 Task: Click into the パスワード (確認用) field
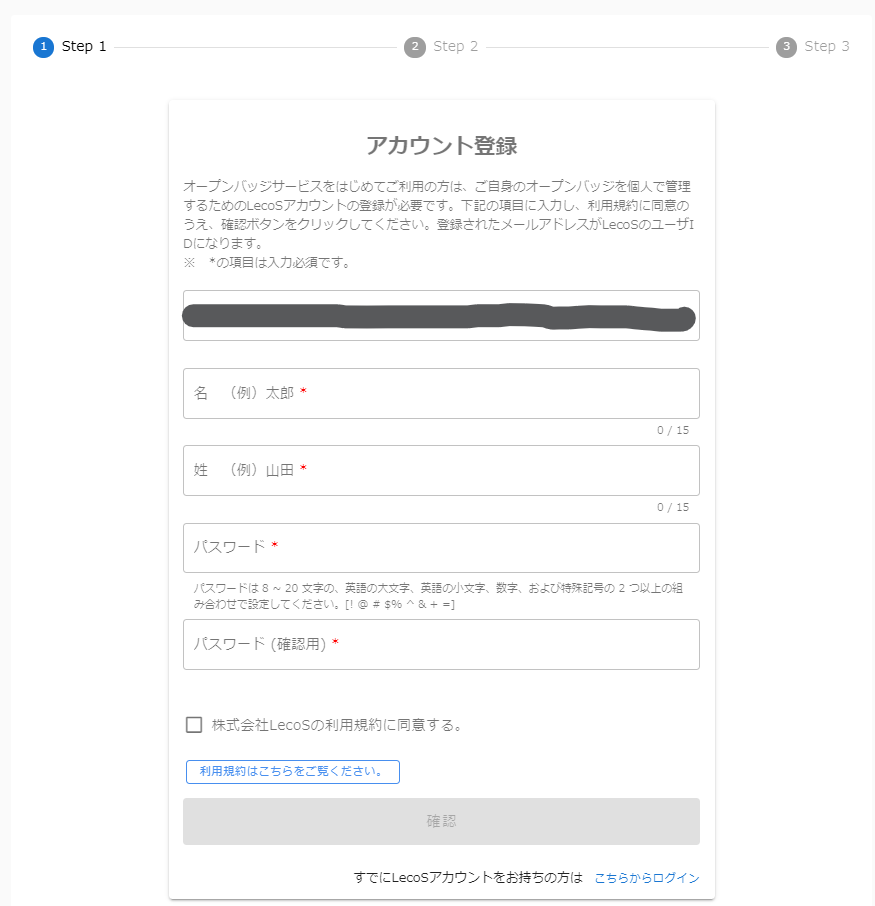coord(441,644)
